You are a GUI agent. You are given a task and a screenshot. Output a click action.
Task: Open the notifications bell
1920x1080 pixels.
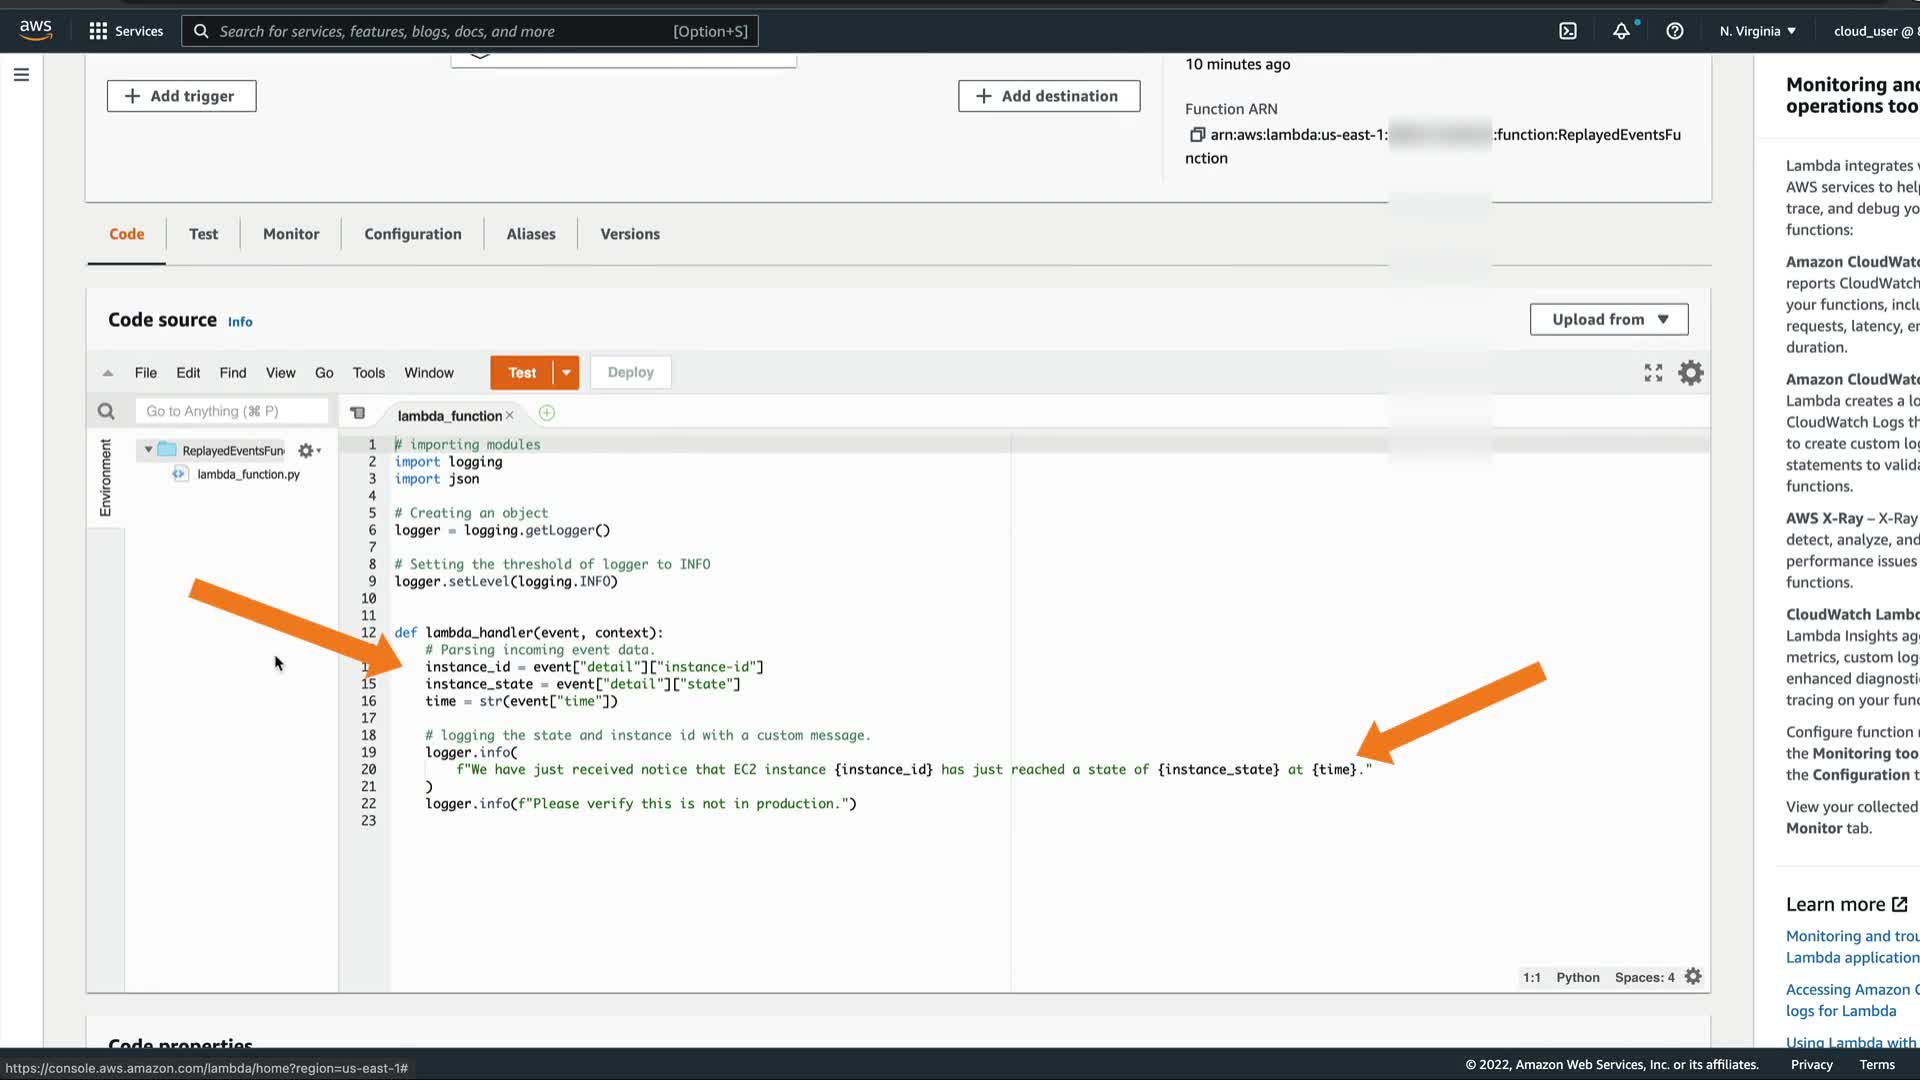click(x=1621, y=31)
